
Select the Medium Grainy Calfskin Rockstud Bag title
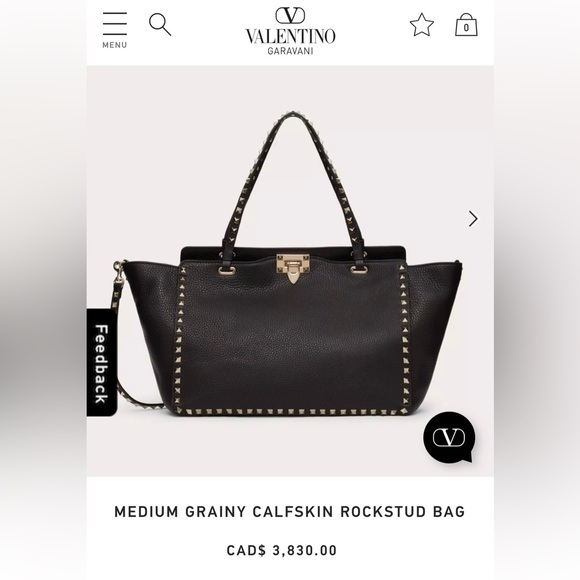coord(290,512)
